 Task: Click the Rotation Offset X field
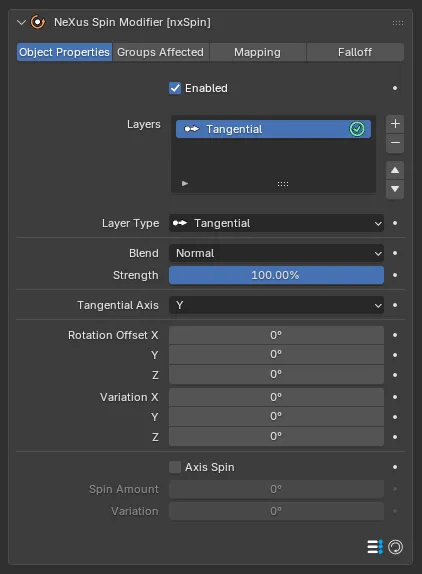[x=276, y=335]
